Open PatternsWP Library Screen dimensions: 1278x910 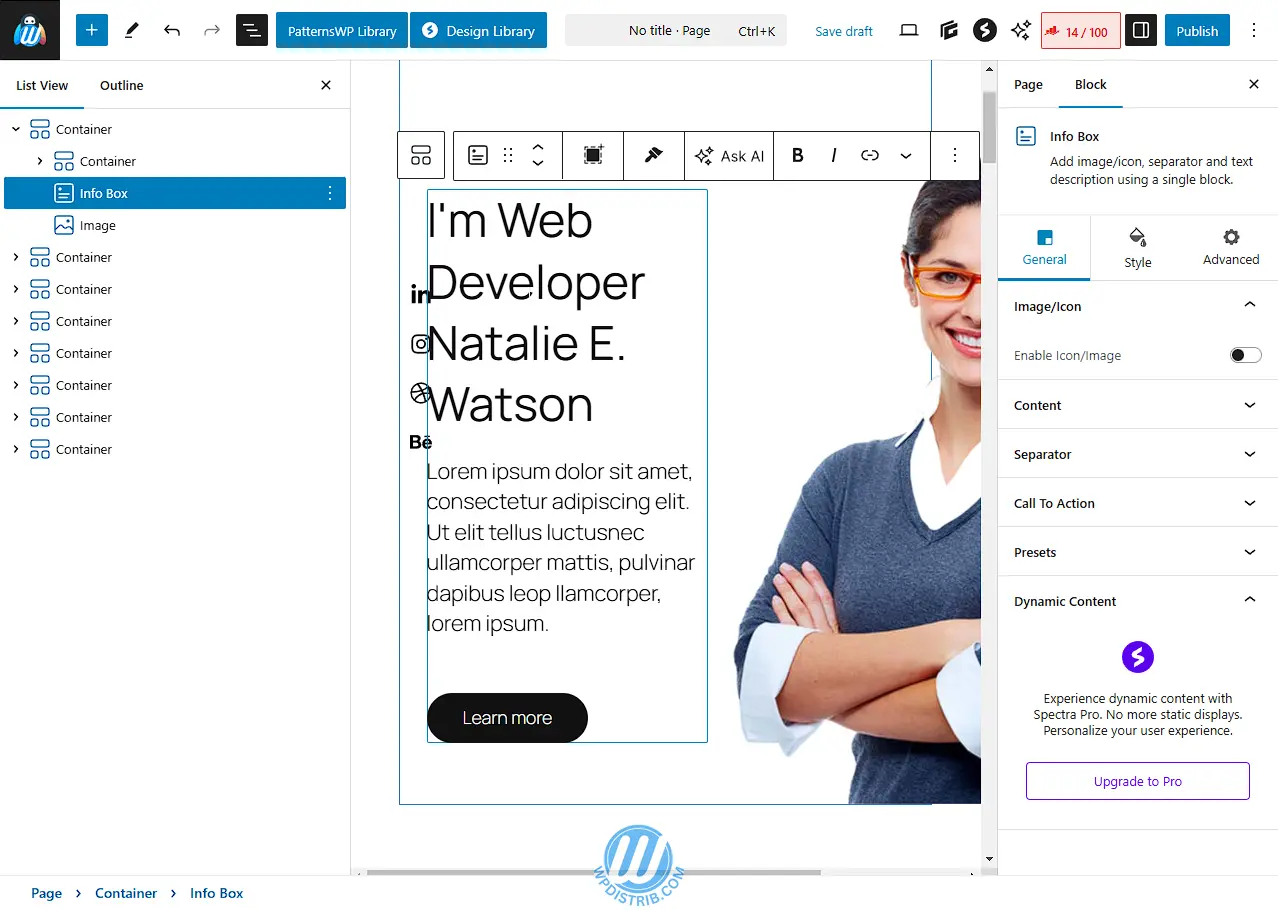click(342, 30)
